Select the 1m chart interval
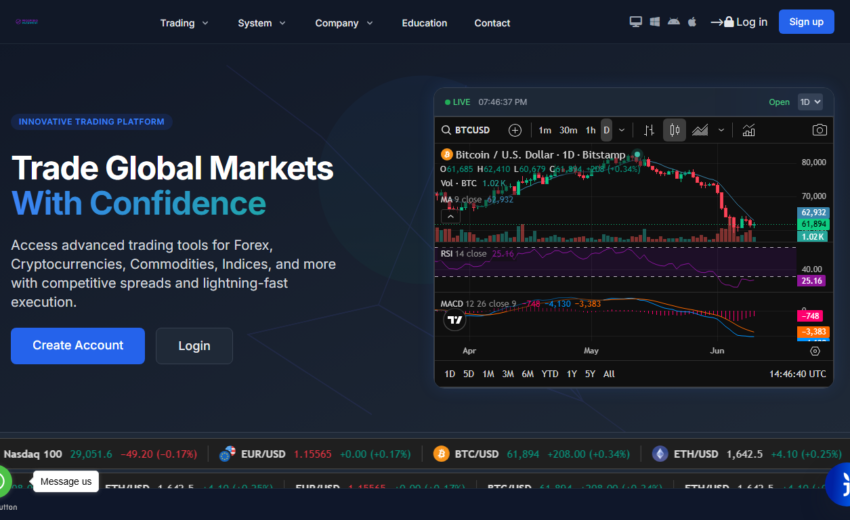850x520 pixels. [545, 130]
